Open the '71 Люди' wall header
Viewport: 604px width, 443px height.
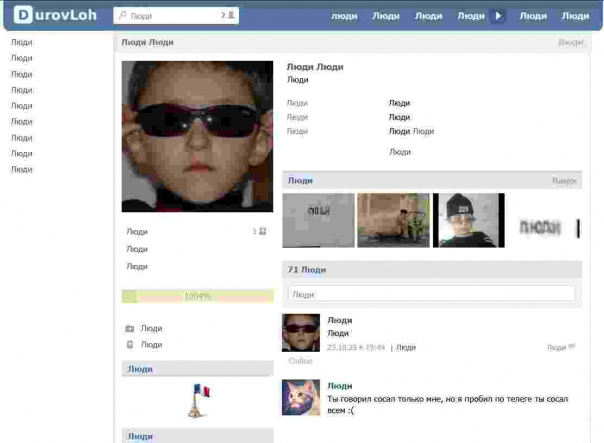tap(307, 270)
